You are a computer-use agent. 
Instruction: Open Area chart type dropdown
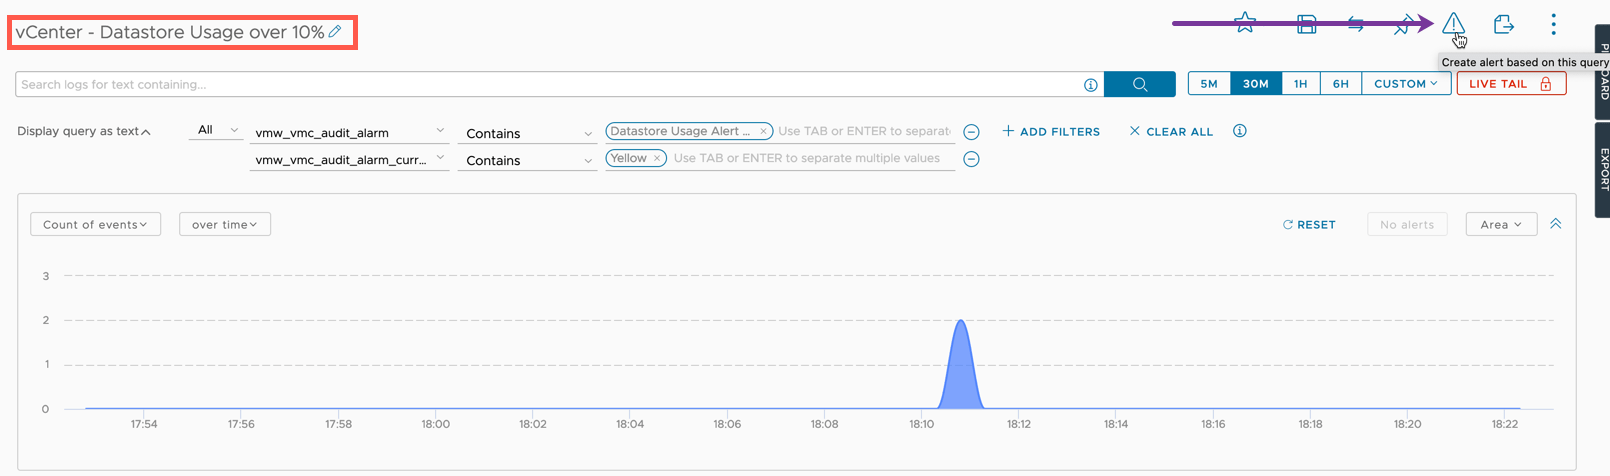click(1501, 225)
